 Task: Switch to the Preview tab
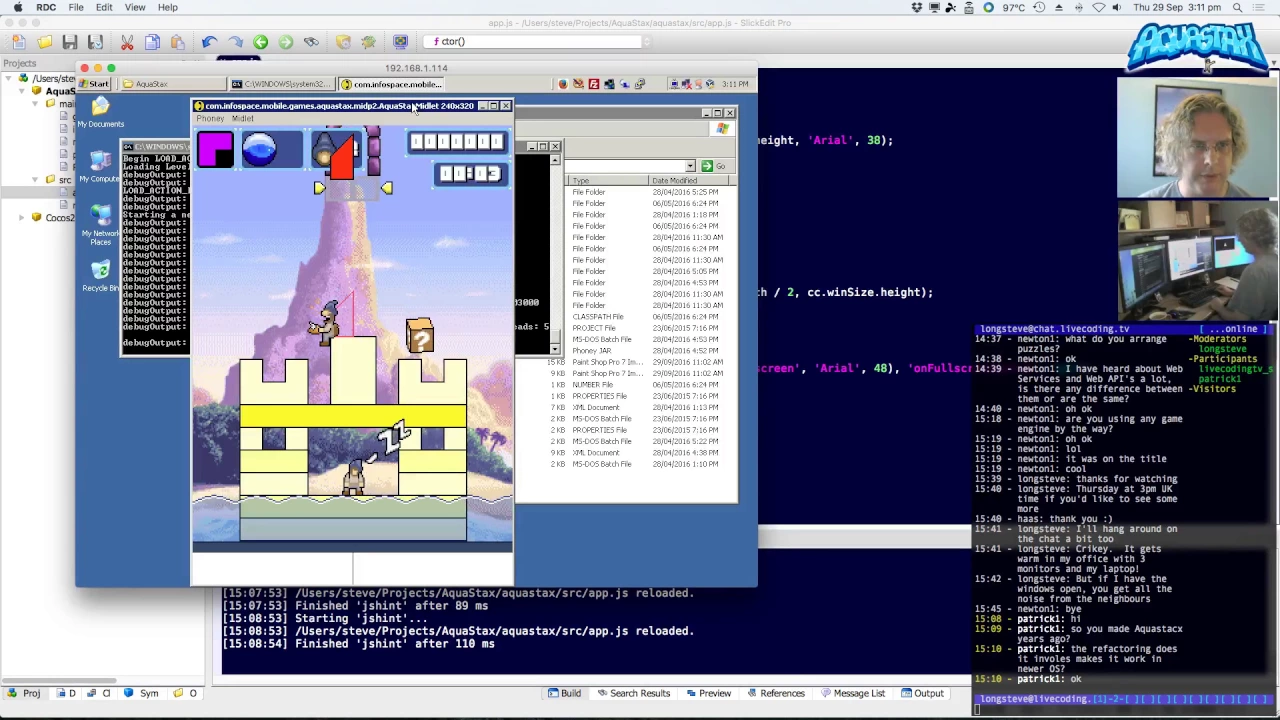[707, 693]
